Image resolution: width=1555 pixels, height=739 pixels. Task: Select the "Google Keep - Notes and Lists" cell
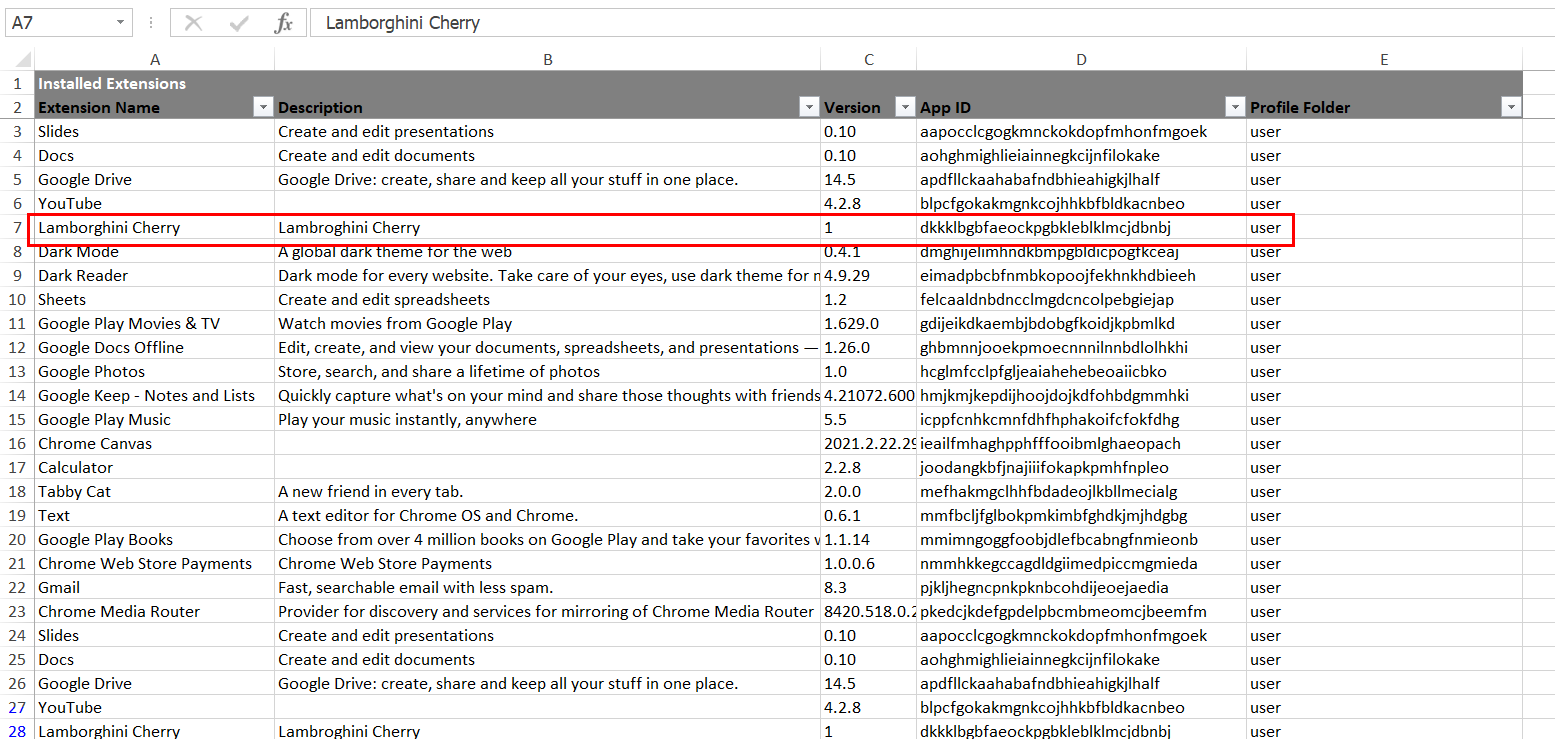[155, 395]
